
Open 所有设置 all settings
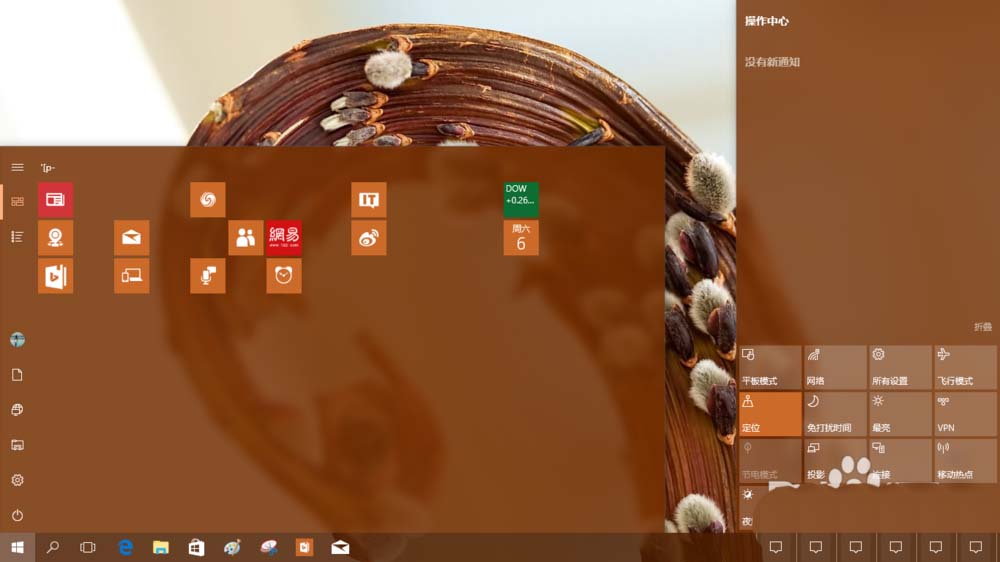pos(900,367)
